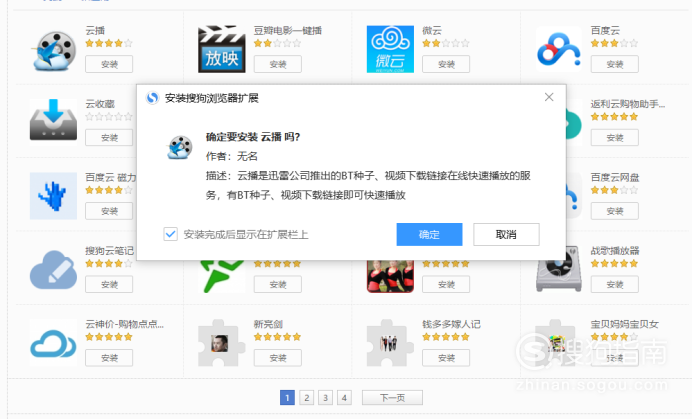Cancel installation with the 取消 button
Screen dimensions: 692x419
coord(506,234)
